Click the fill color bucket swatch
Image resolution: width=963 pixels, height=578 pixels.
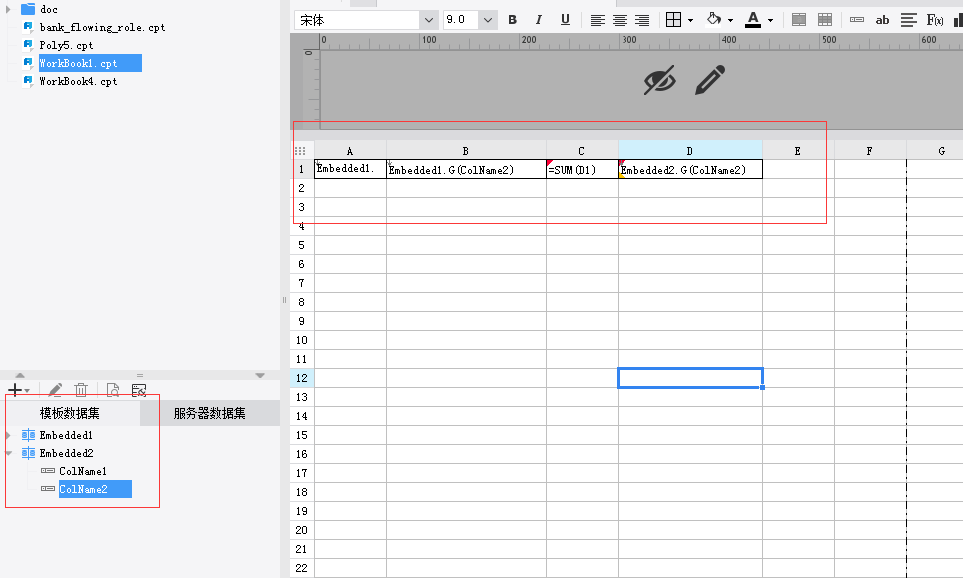714,19
